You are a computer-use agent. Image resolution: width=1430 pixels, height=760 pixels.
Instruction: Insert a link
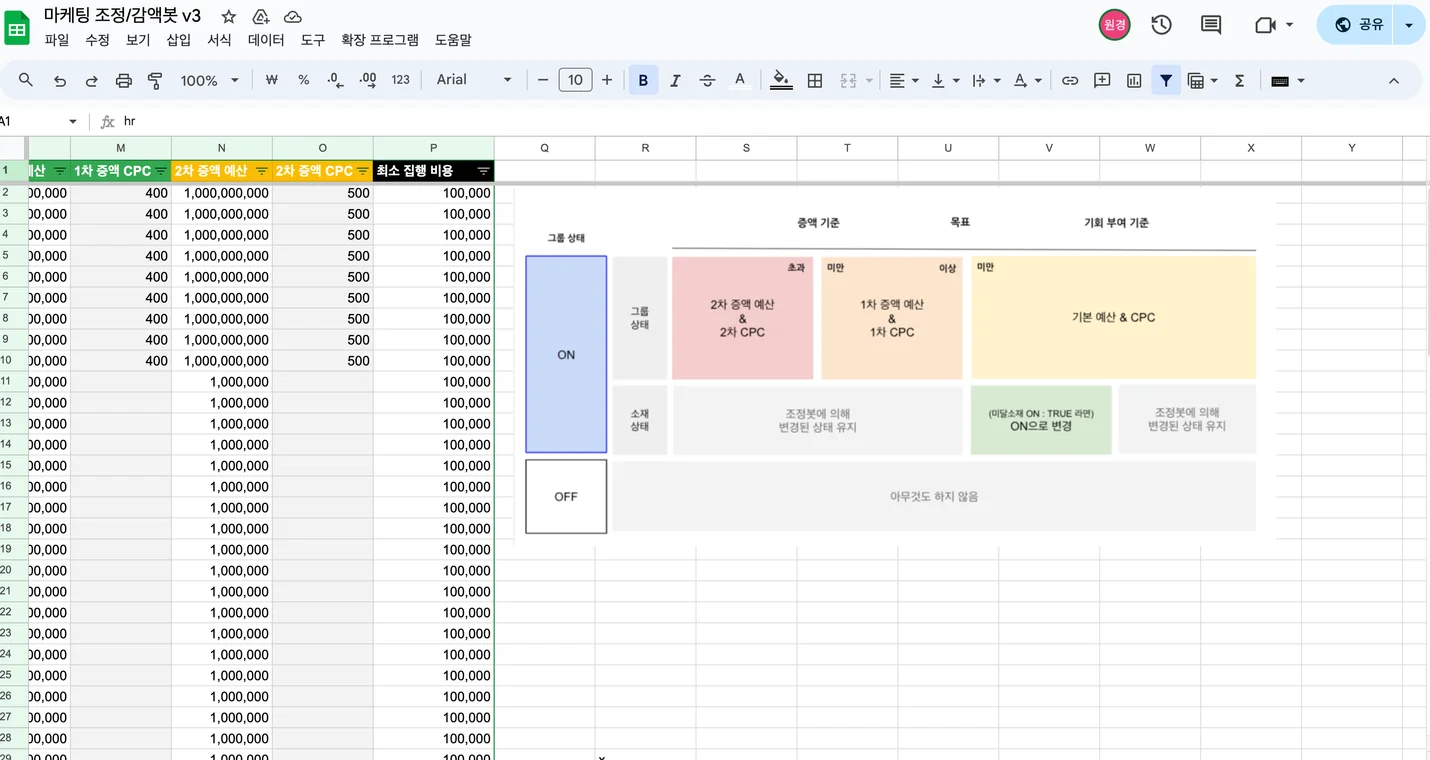pos(1070,80)
